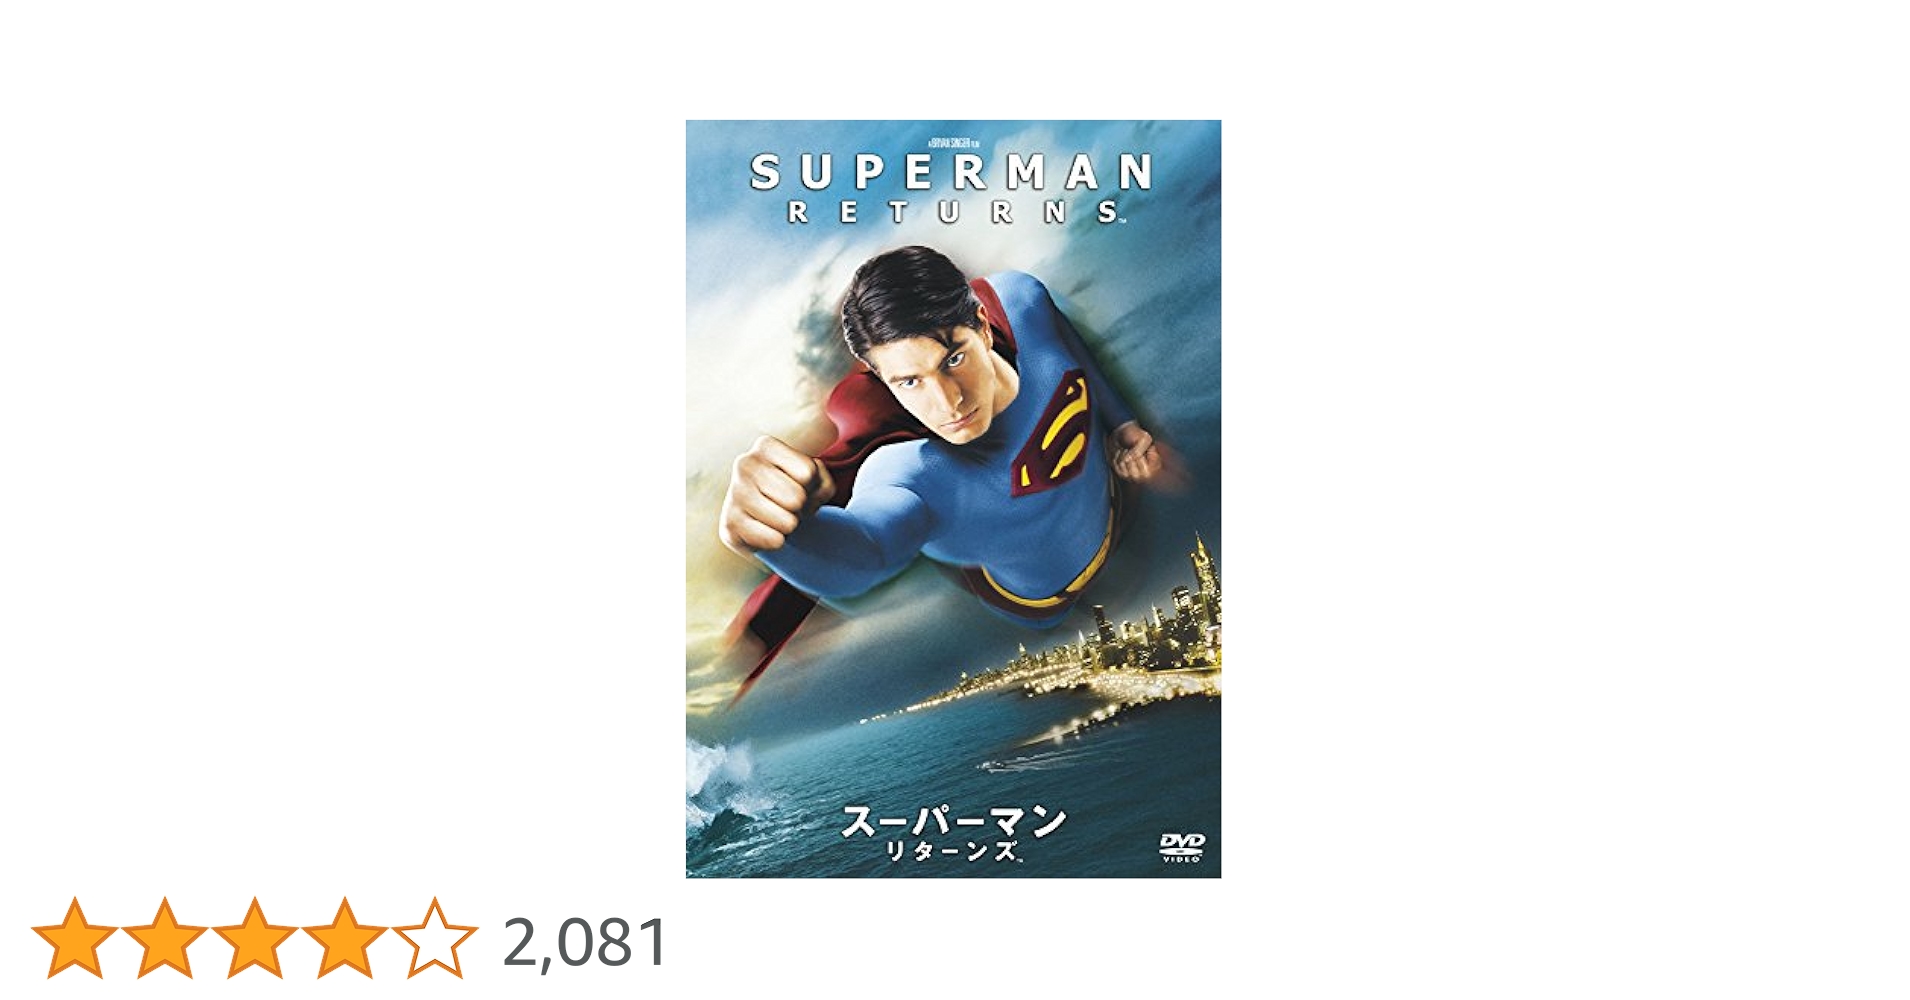1910x1000 pixels.
Task: Open the Superman Returns DVD cover image
Action: pos(953,499)
